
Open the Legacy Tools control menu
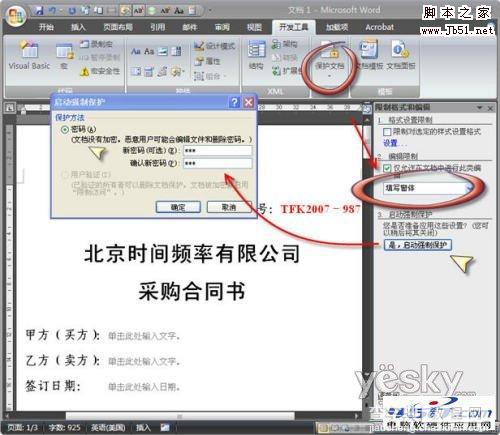177,71
